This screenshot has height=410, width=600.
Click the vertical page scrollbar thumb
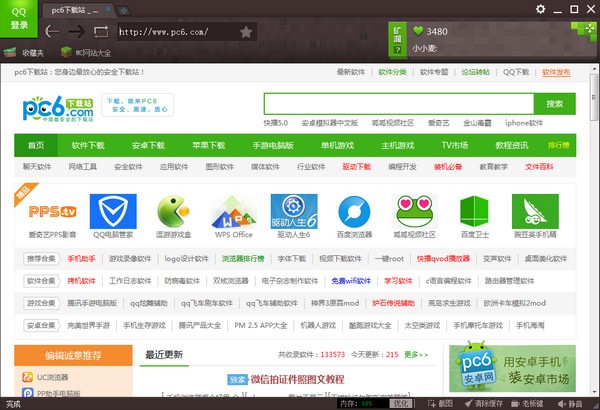click(594, 98)
